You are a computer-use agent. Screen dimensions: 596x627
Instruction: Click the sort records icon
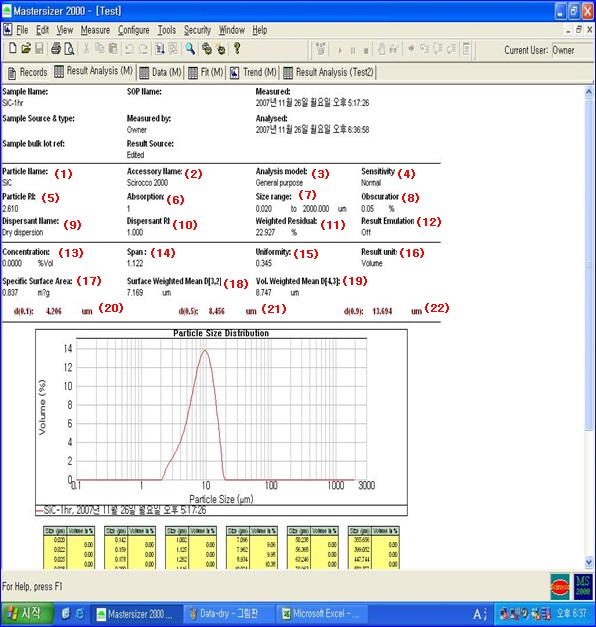point(160,49)
